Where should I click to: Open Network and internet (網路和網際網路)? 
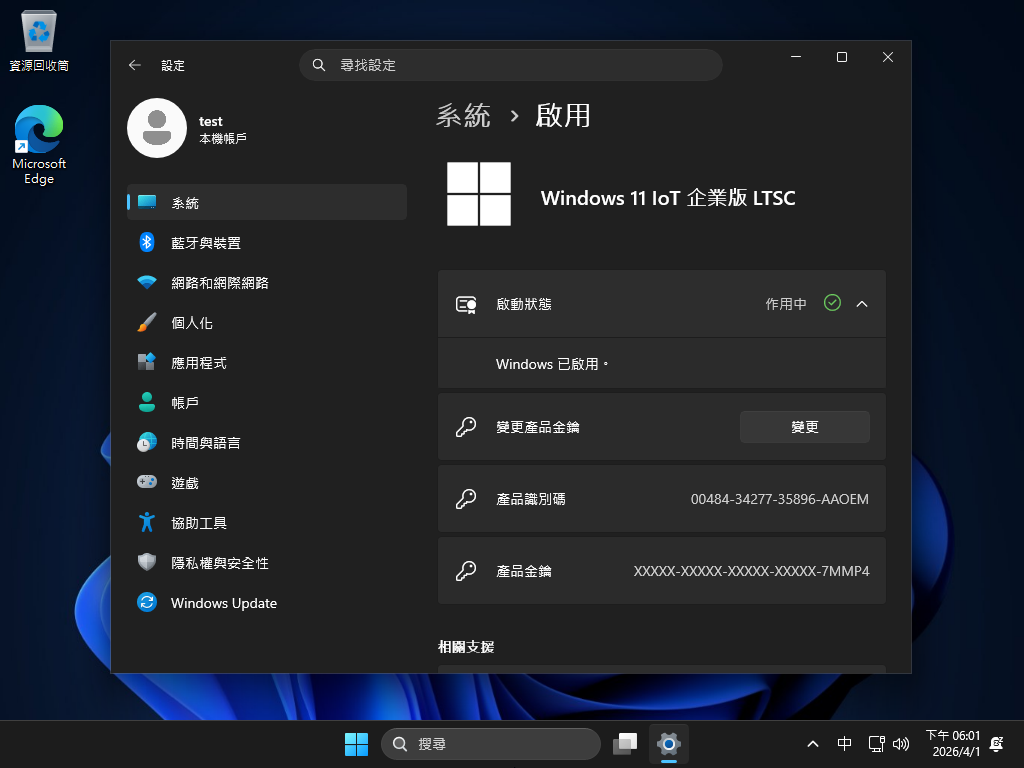pos(219,283)
